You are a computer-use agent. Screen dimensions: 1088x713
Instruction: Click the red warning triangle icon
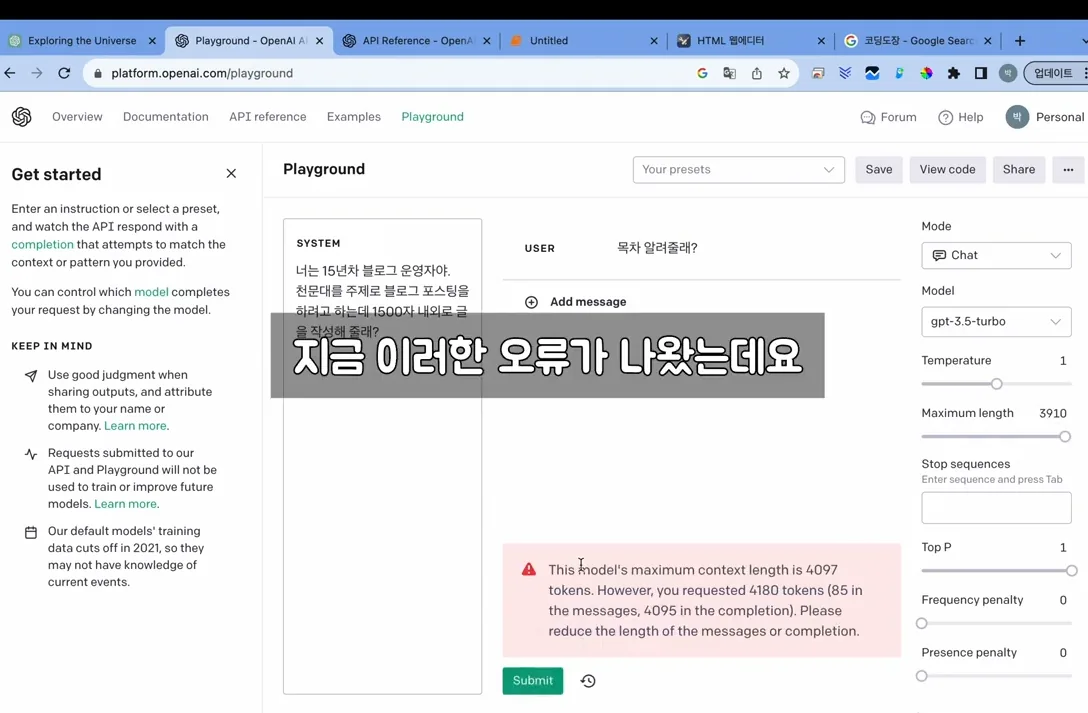[x=529, y=569]
